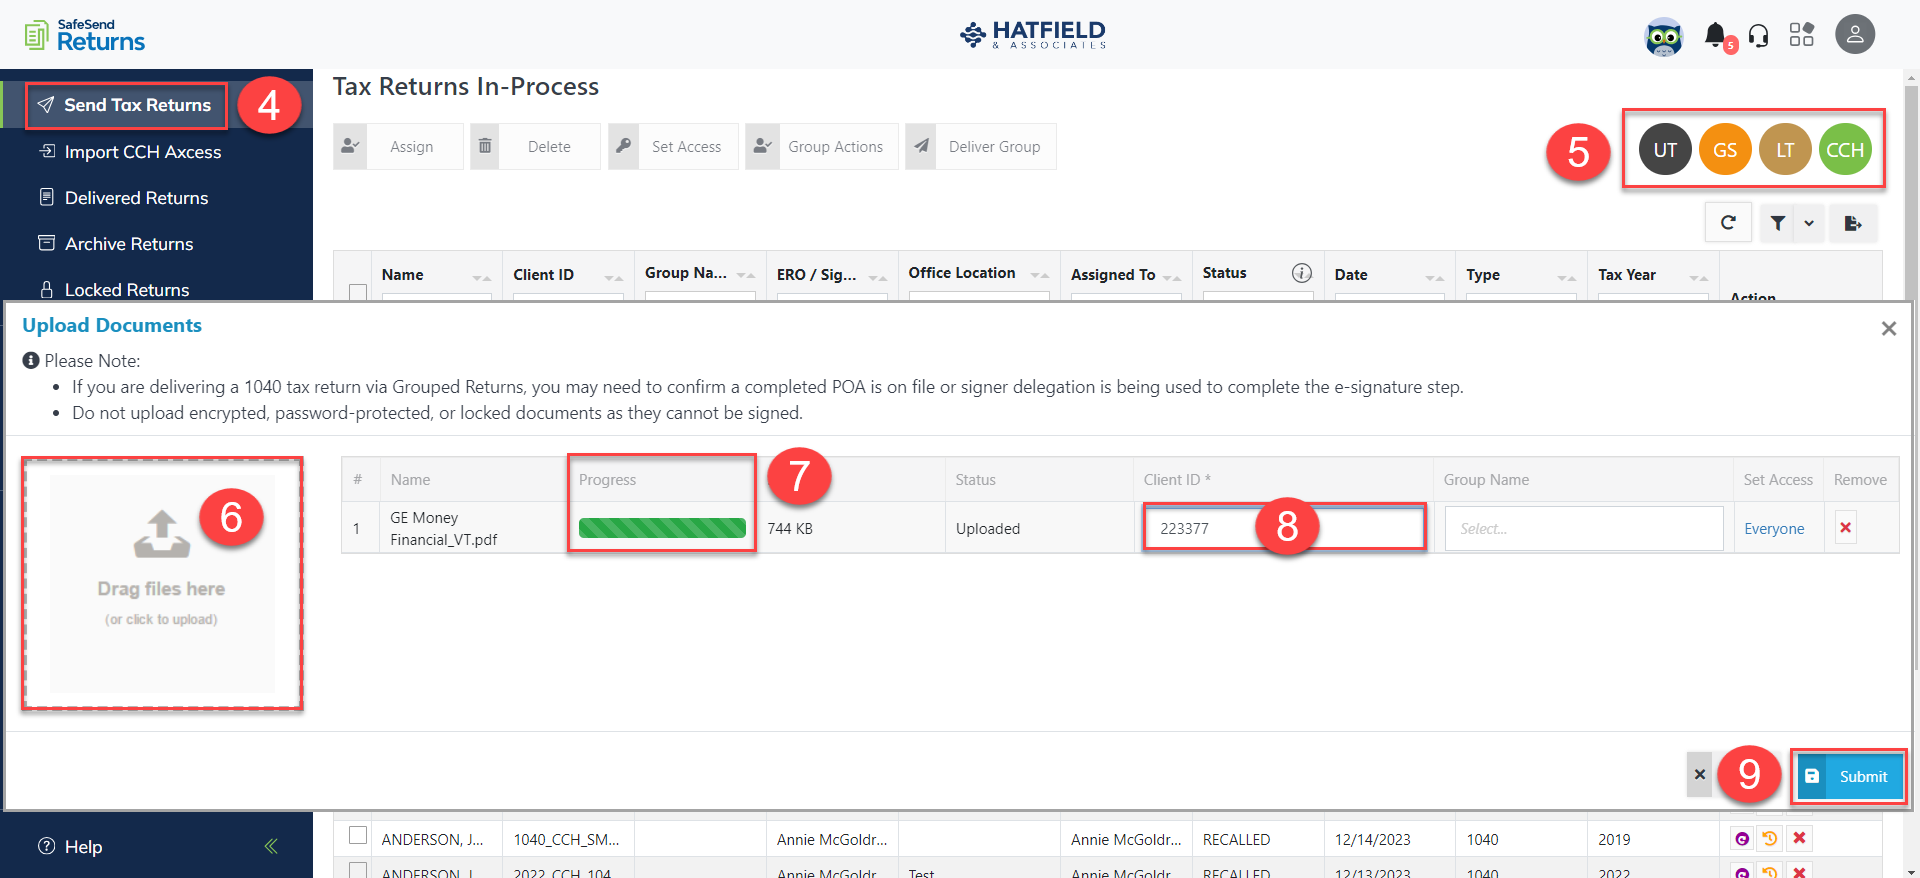The width and height of the screenshot is (1920, 878).
Task: Expand the filter dropdown arrow
Action: (x=1809, y=223)
